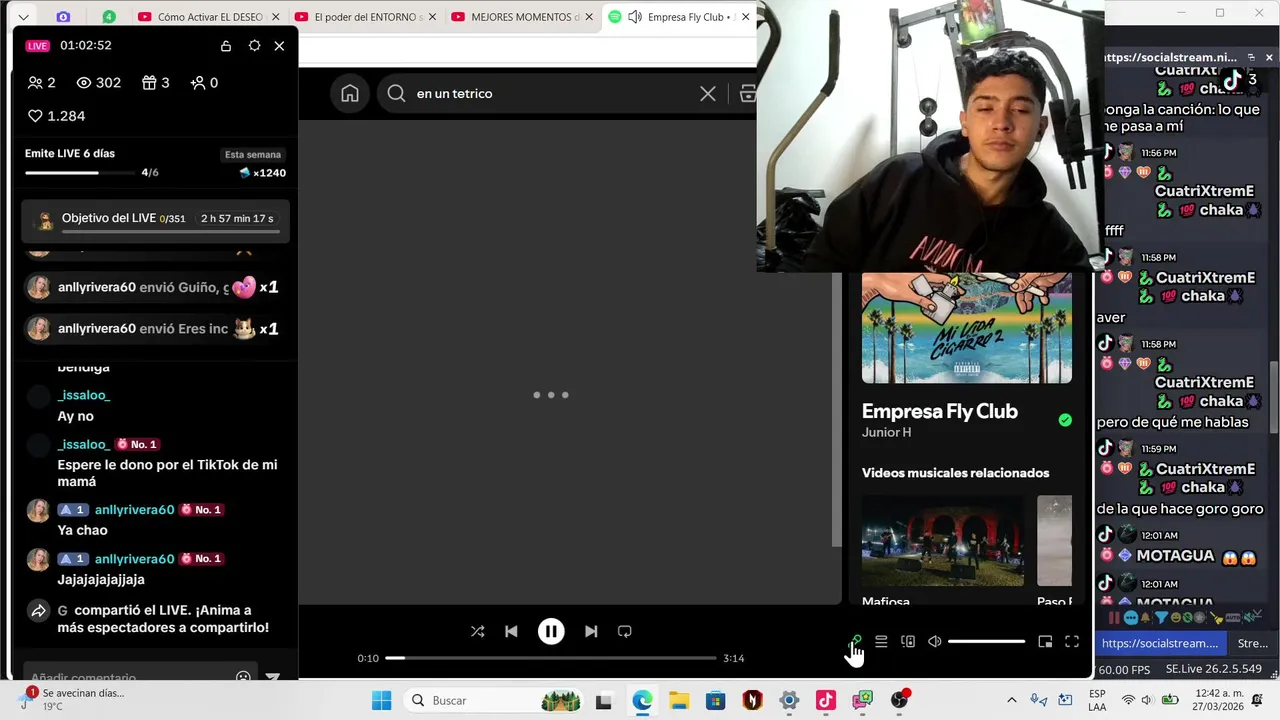Open Microsoft Edge from the taskbar

642,700
